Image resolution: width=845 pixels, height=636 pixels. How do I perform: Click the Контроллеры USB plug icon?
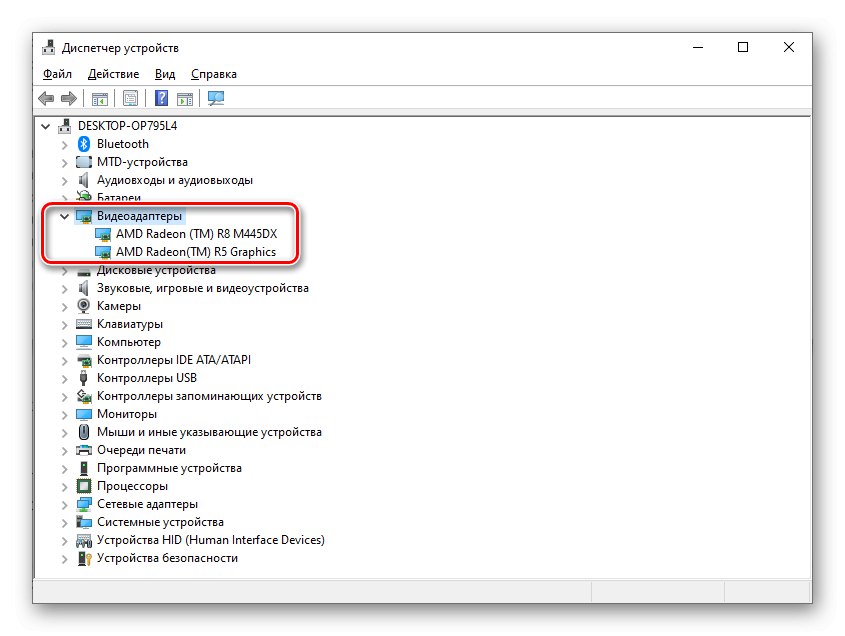coord(84,378)
